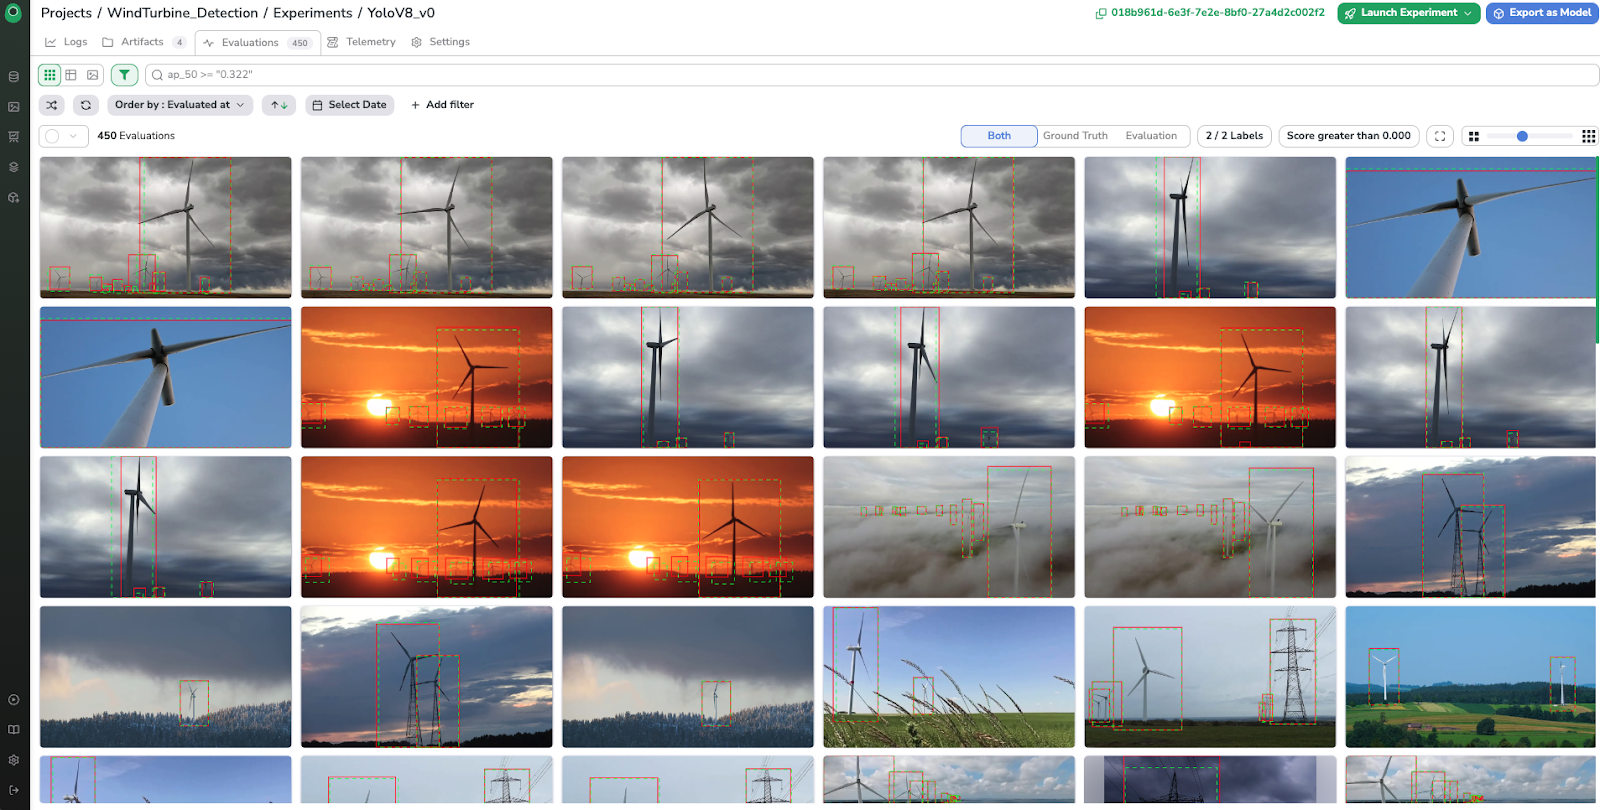Click the Export as Model button

(x=1541, y=13)
